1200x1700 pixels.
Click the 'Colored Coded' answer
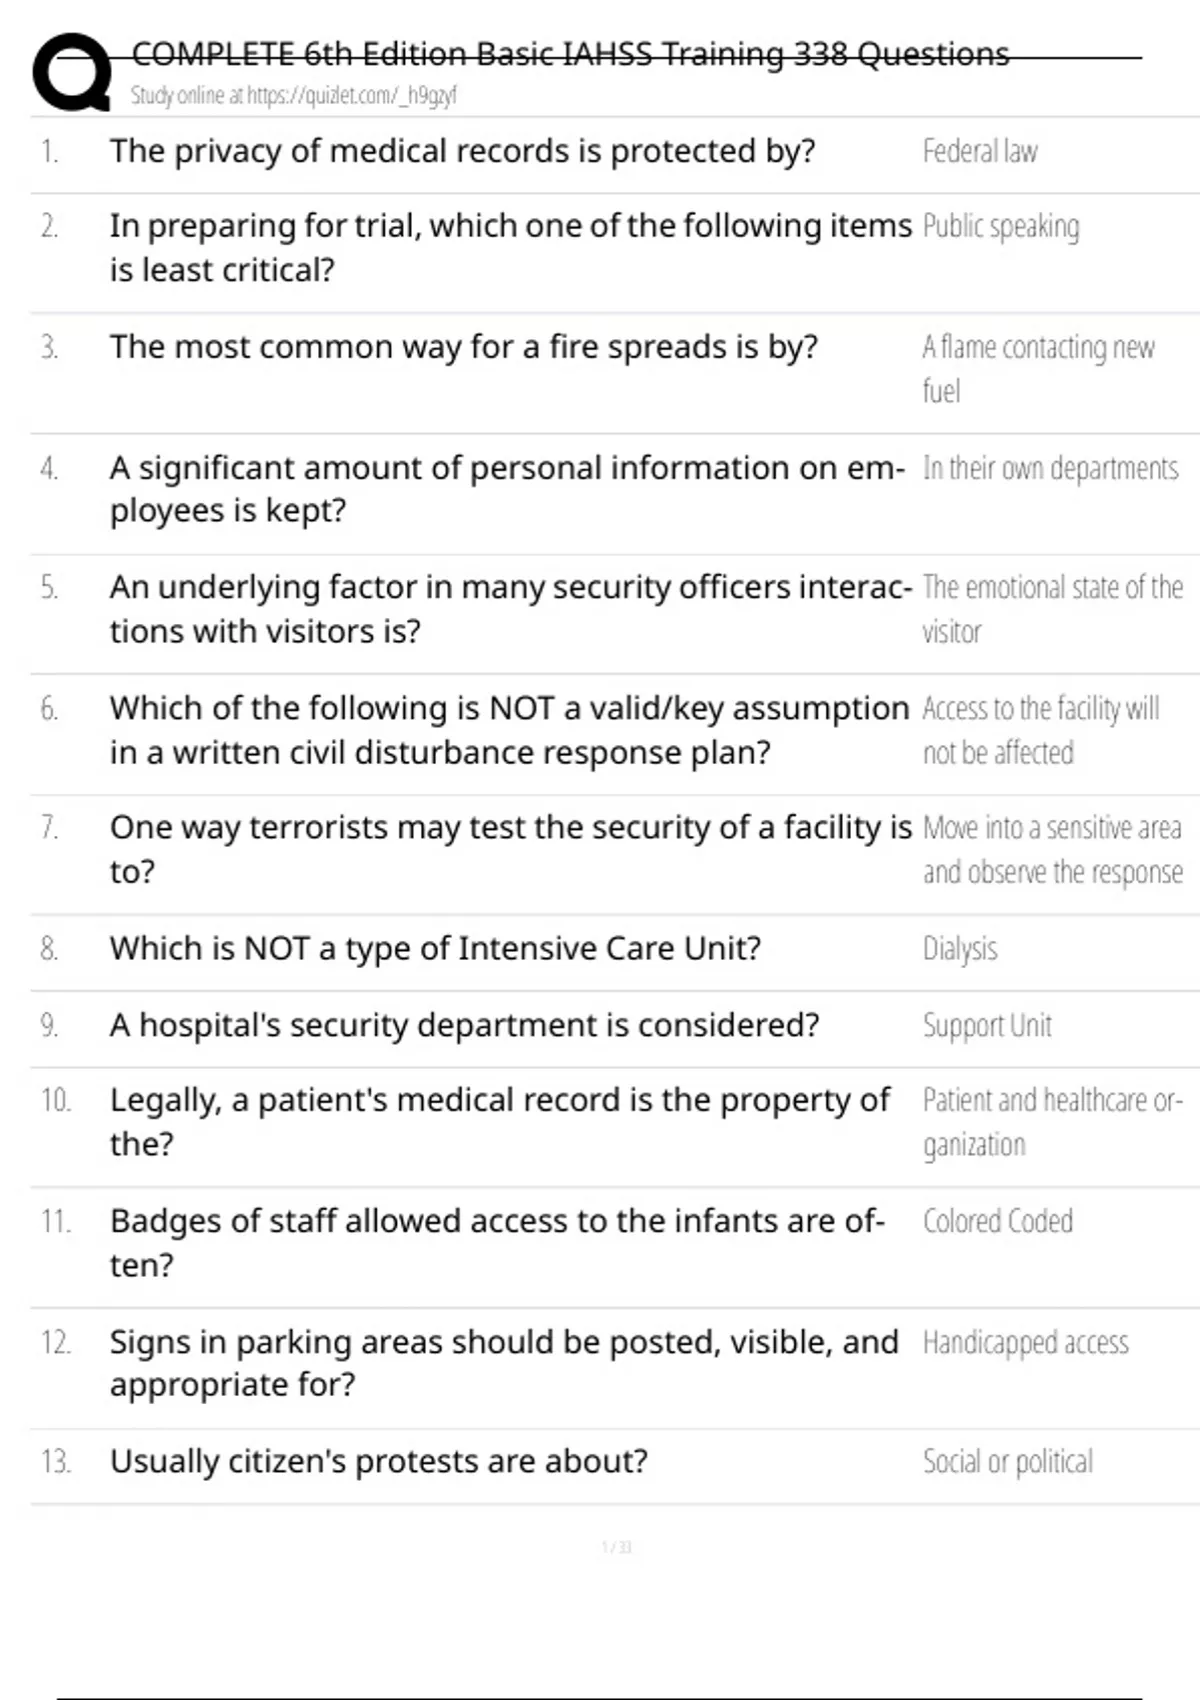click(997, 1222)
